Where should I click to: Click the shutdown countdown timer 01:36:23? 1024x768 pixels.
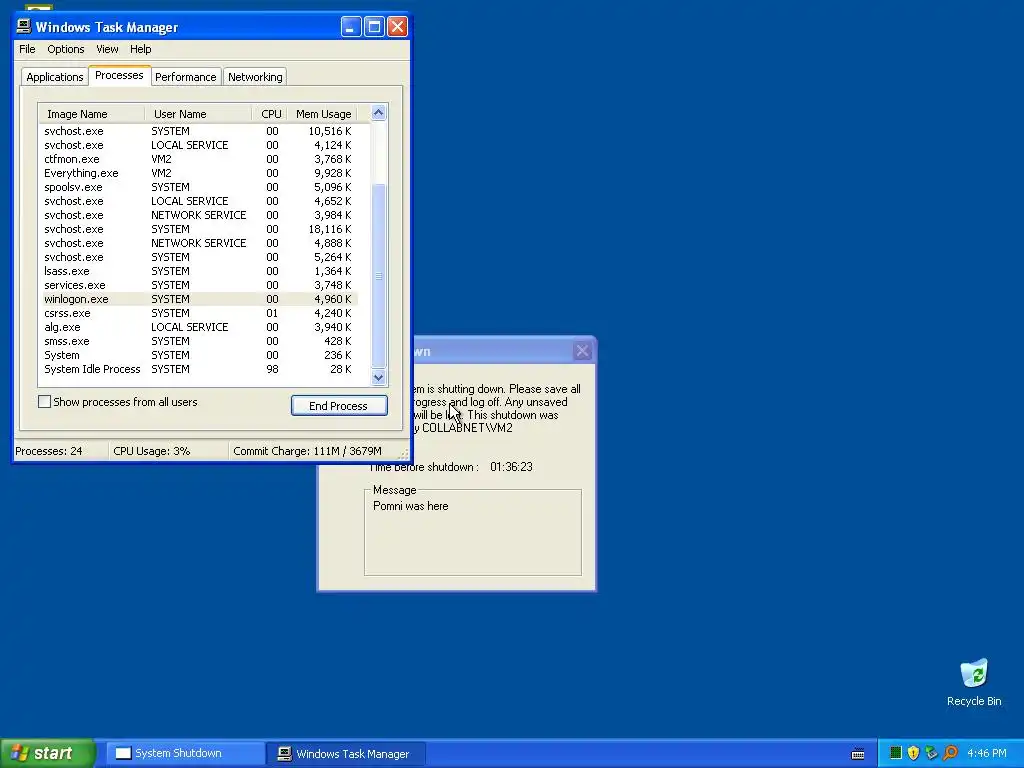[511, 467]
